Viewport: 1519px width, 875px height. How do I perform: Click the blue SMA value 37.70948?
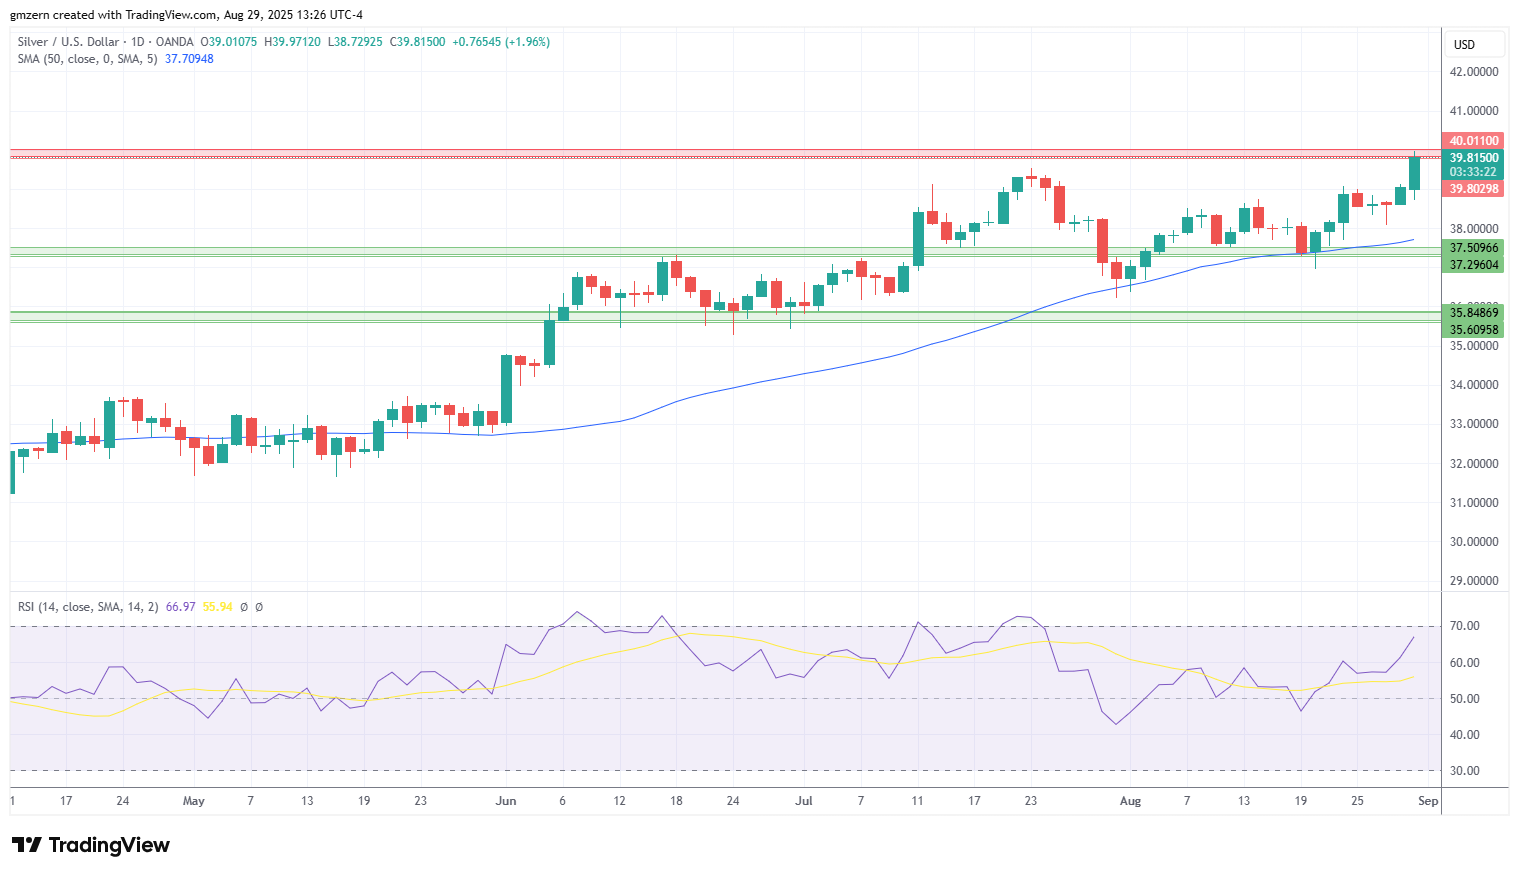[189, 59]
